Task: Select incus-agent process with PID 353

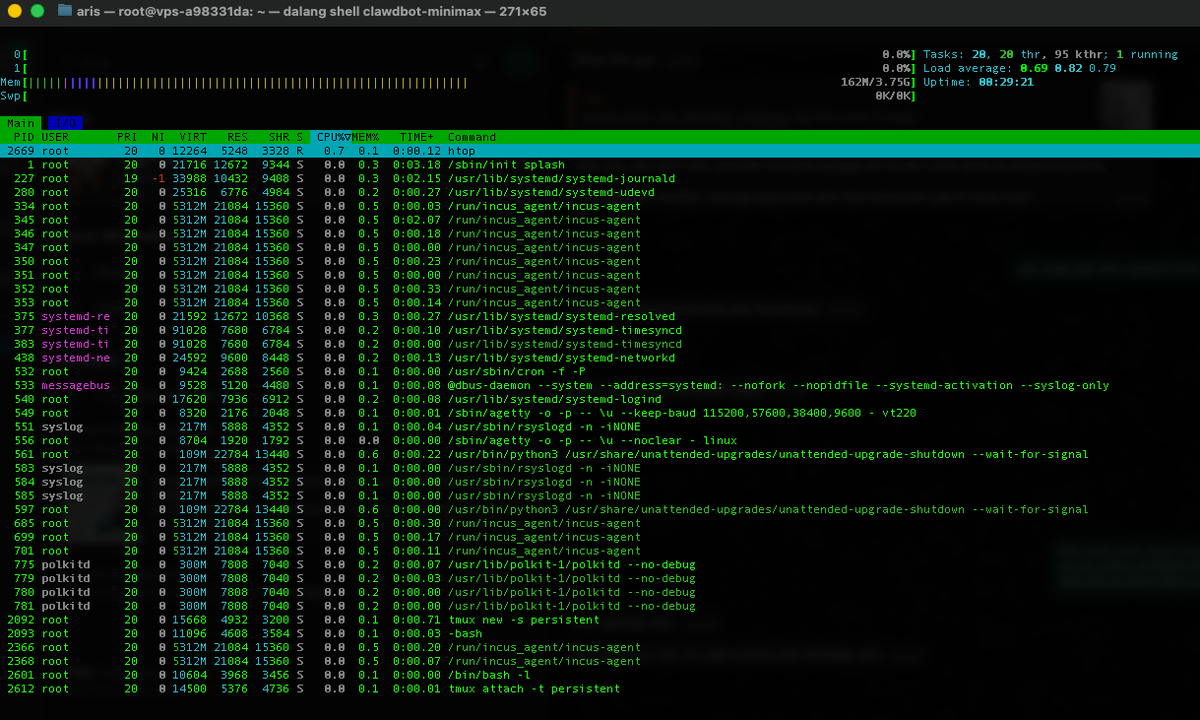Action: (x=600, y=302)
